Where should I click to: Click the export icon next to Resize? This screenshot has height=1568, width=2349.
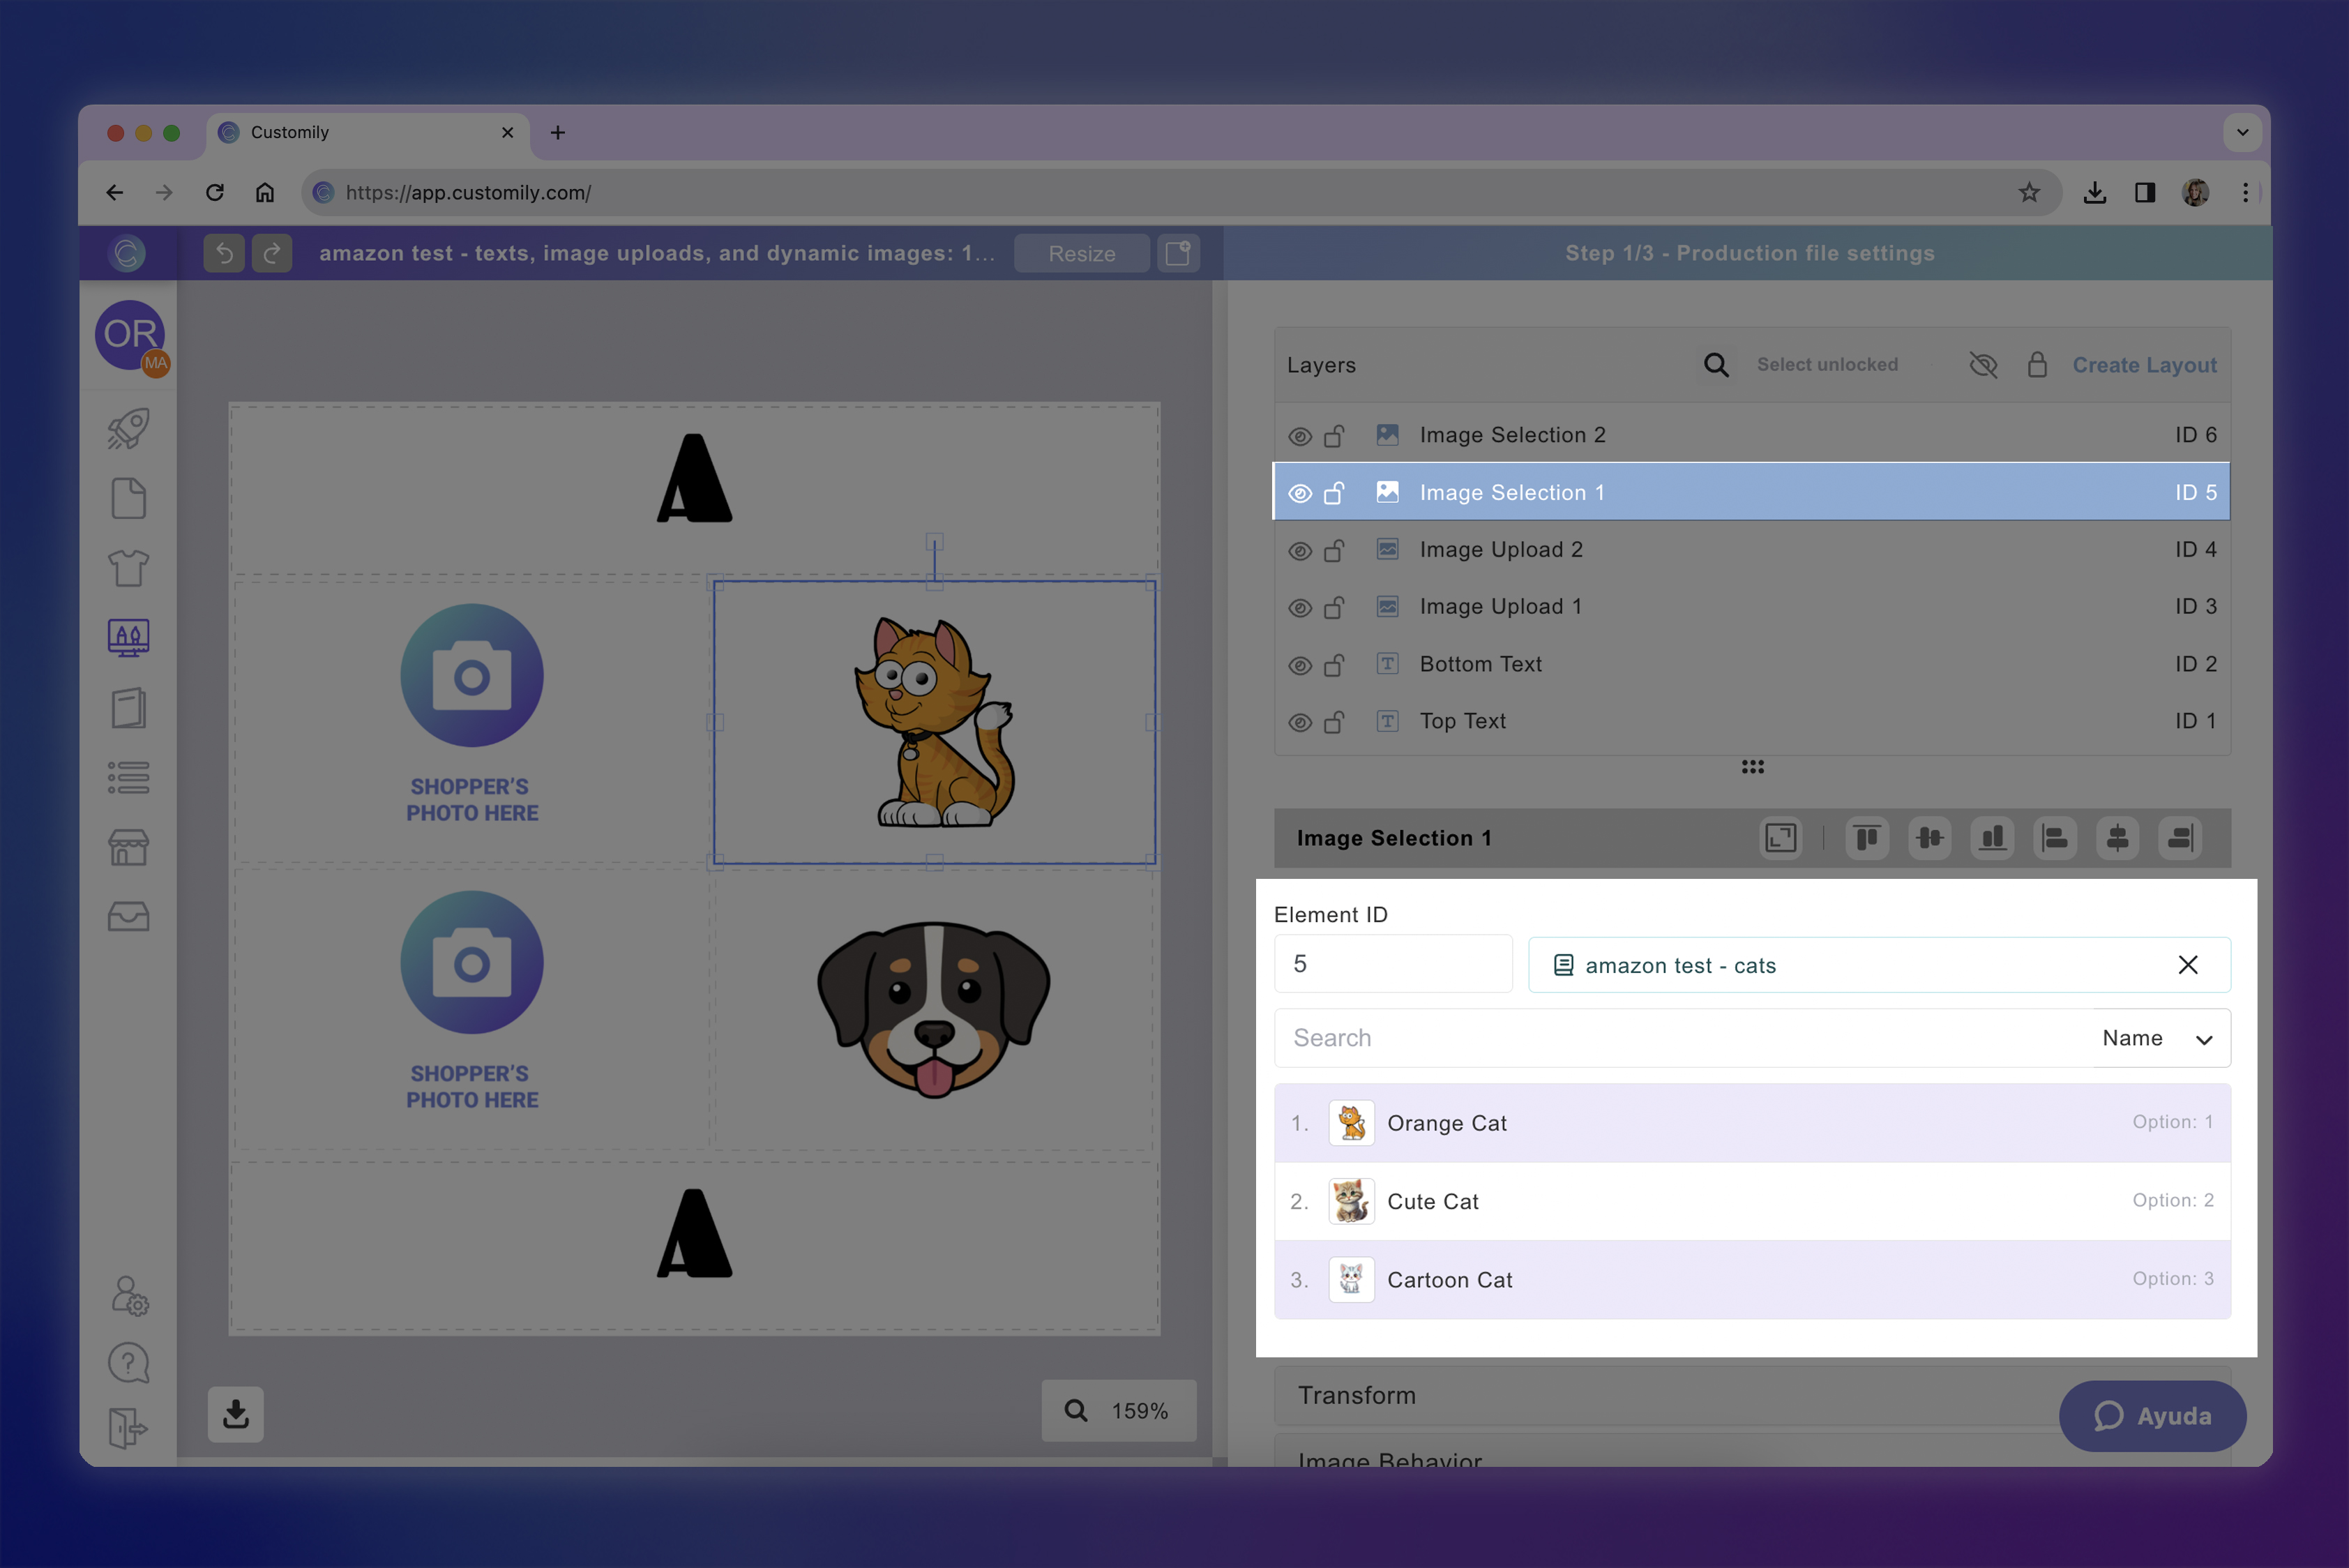1178,253
